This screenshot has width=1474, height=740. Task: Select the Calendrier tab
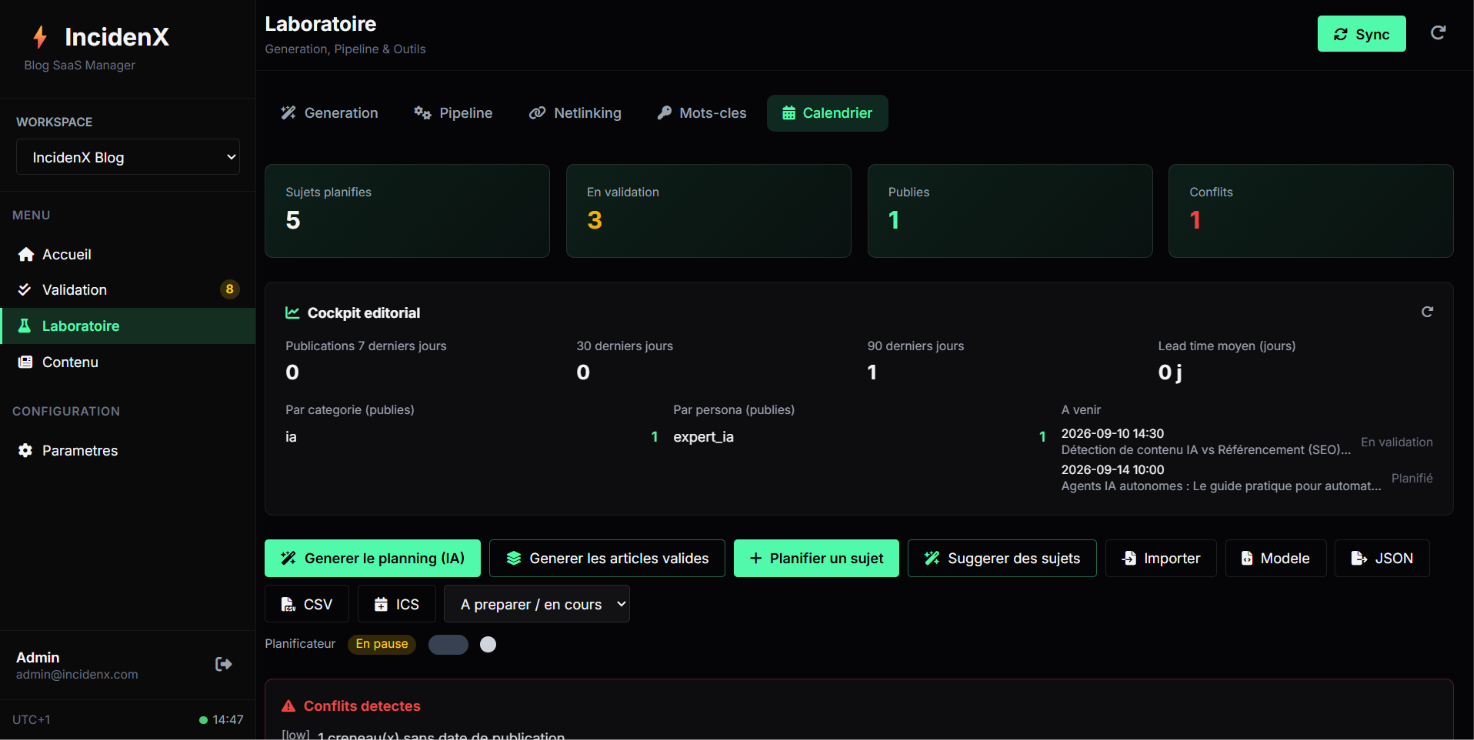pos(827,113)
